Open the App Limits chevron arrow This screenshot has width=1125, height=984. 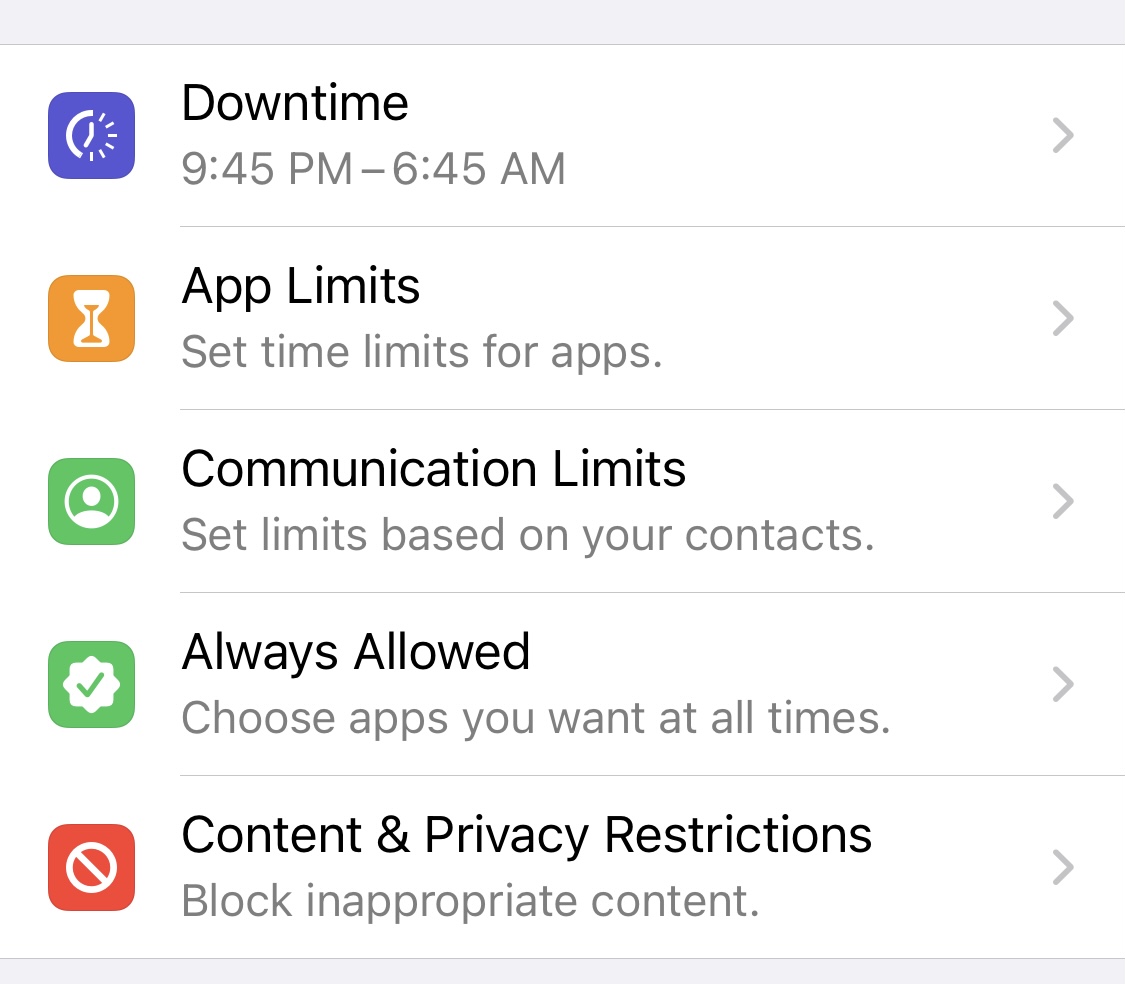click(1063, 318)
